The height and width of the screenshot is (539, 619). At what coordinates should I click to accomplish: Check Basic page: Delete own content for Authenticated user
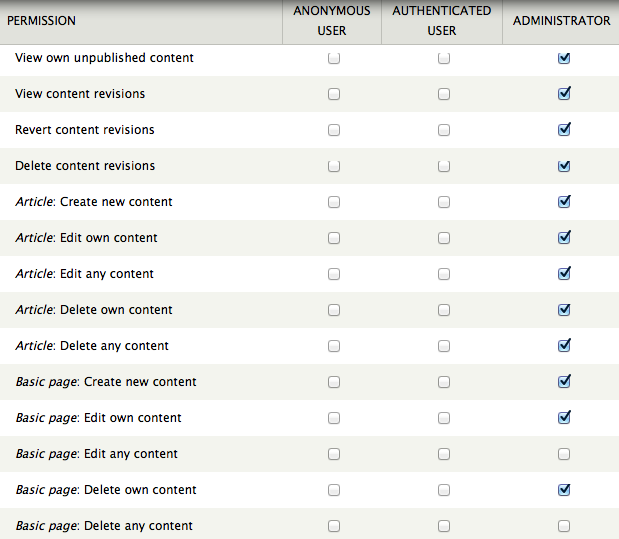tap(444, 490)
